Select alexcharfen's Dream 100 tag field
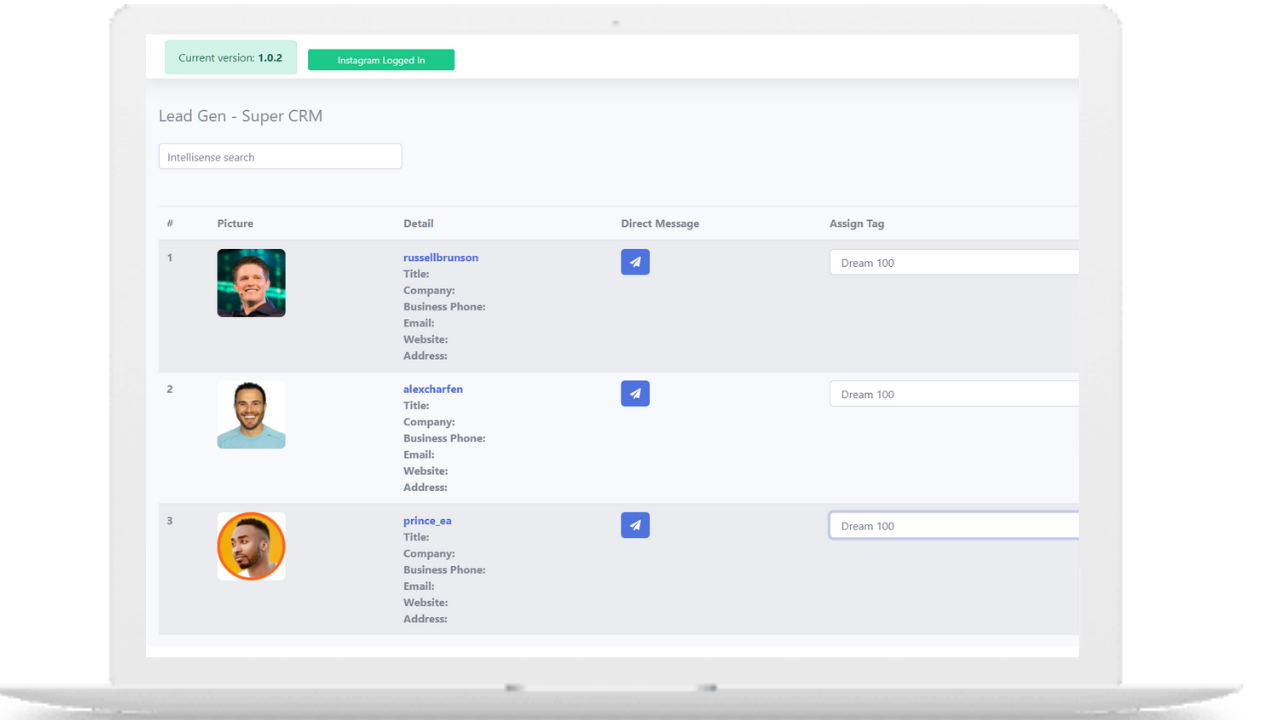 pos(953,394)
